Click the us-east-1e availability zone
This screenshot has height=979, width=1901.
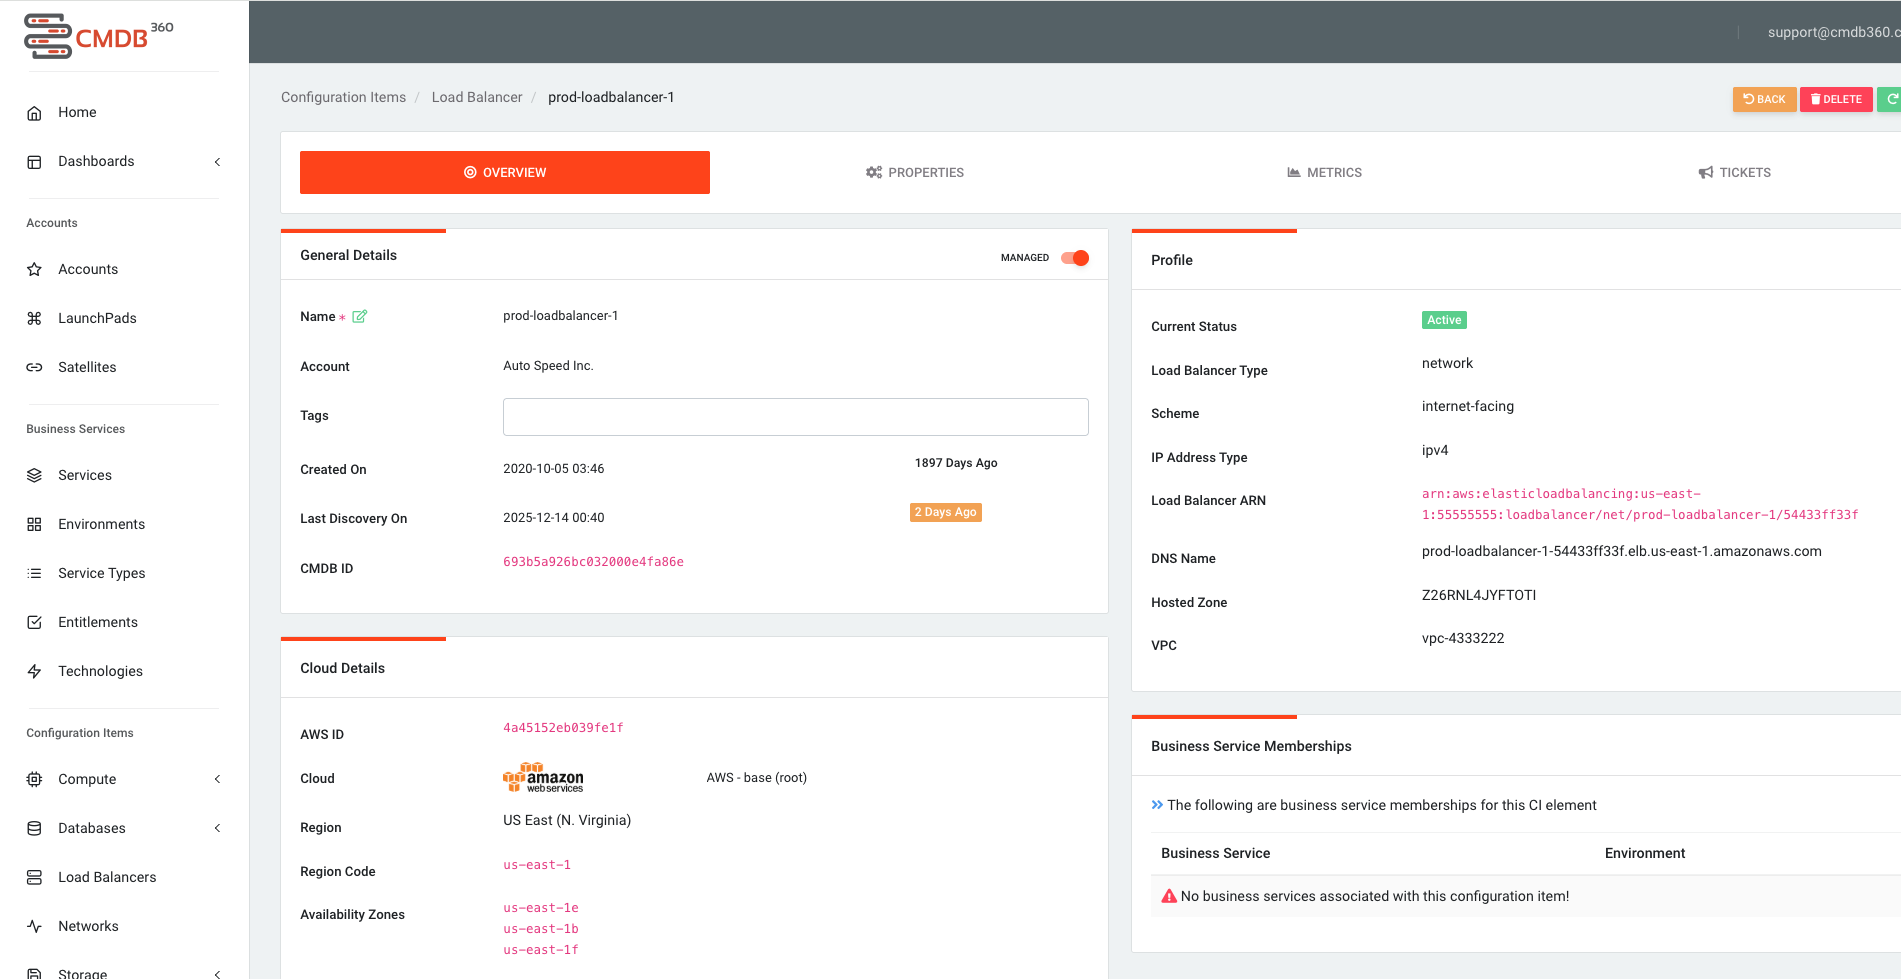click(541, 908)
